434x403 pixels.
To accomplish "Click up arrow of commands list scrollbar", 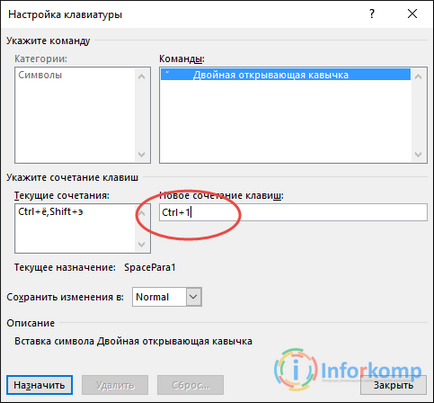I will [x=418, y=76].
